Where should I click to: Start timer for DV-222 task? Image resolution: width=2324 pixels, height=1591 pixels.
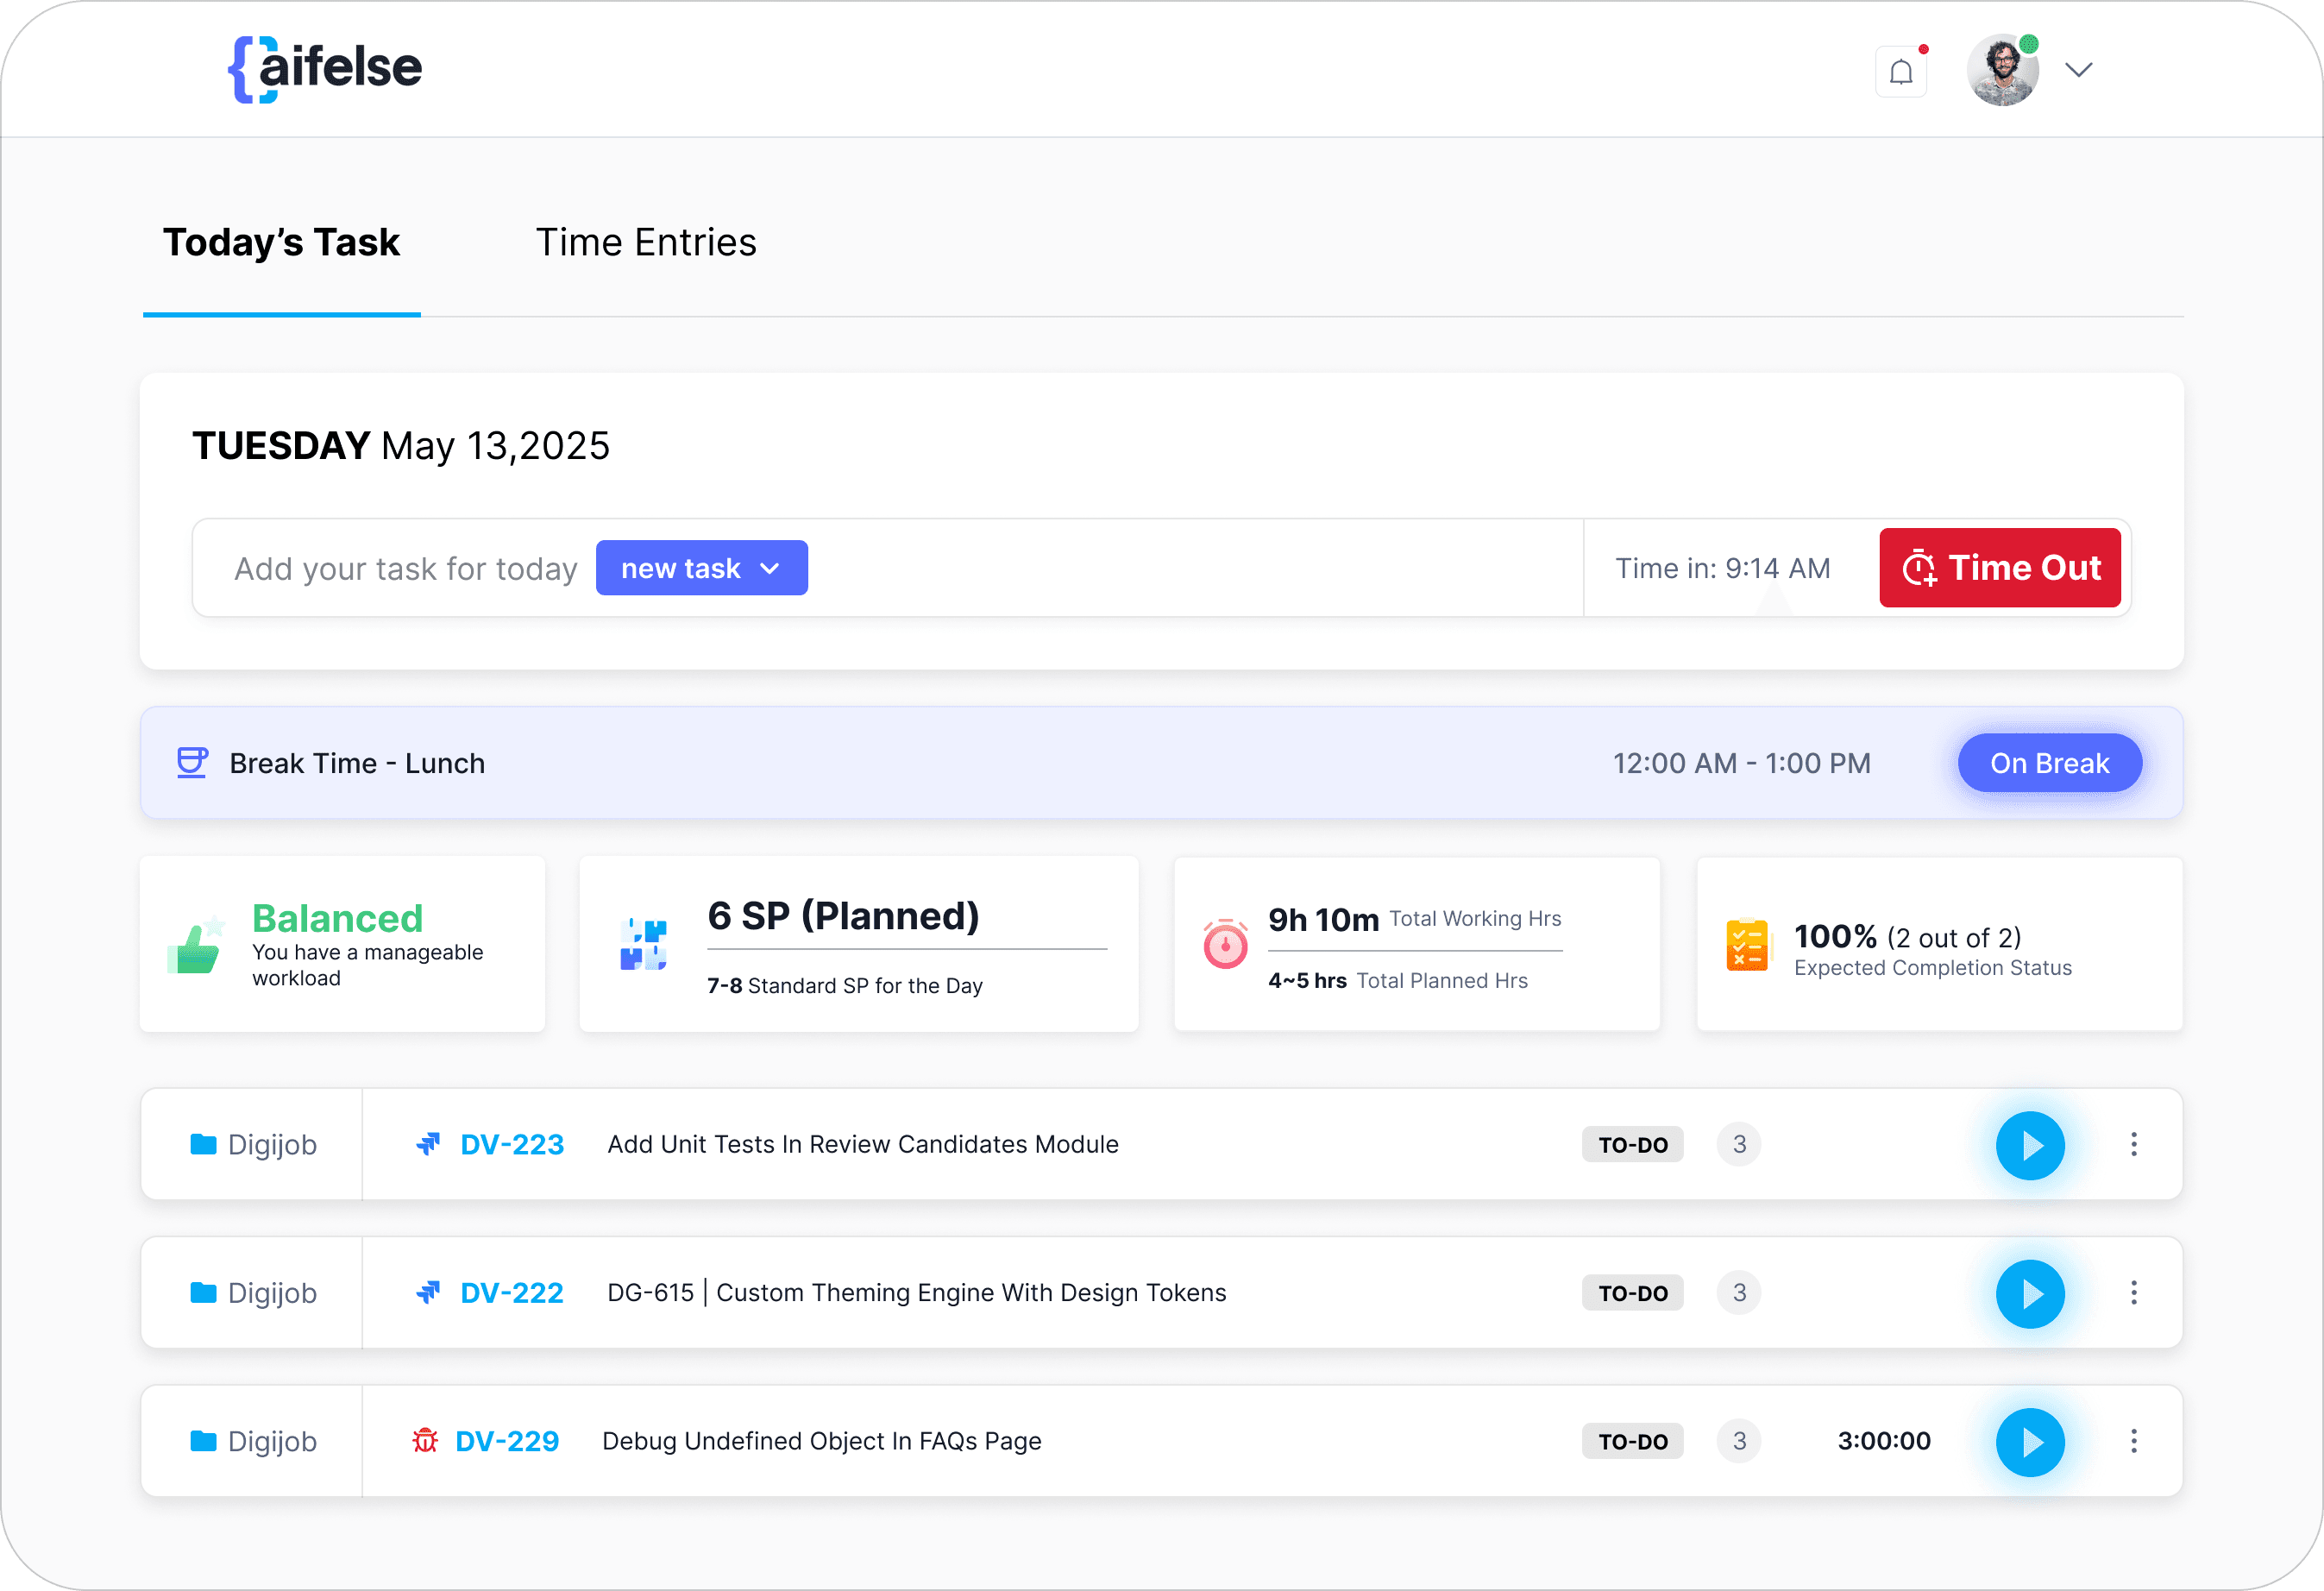click(2029, 1293)
